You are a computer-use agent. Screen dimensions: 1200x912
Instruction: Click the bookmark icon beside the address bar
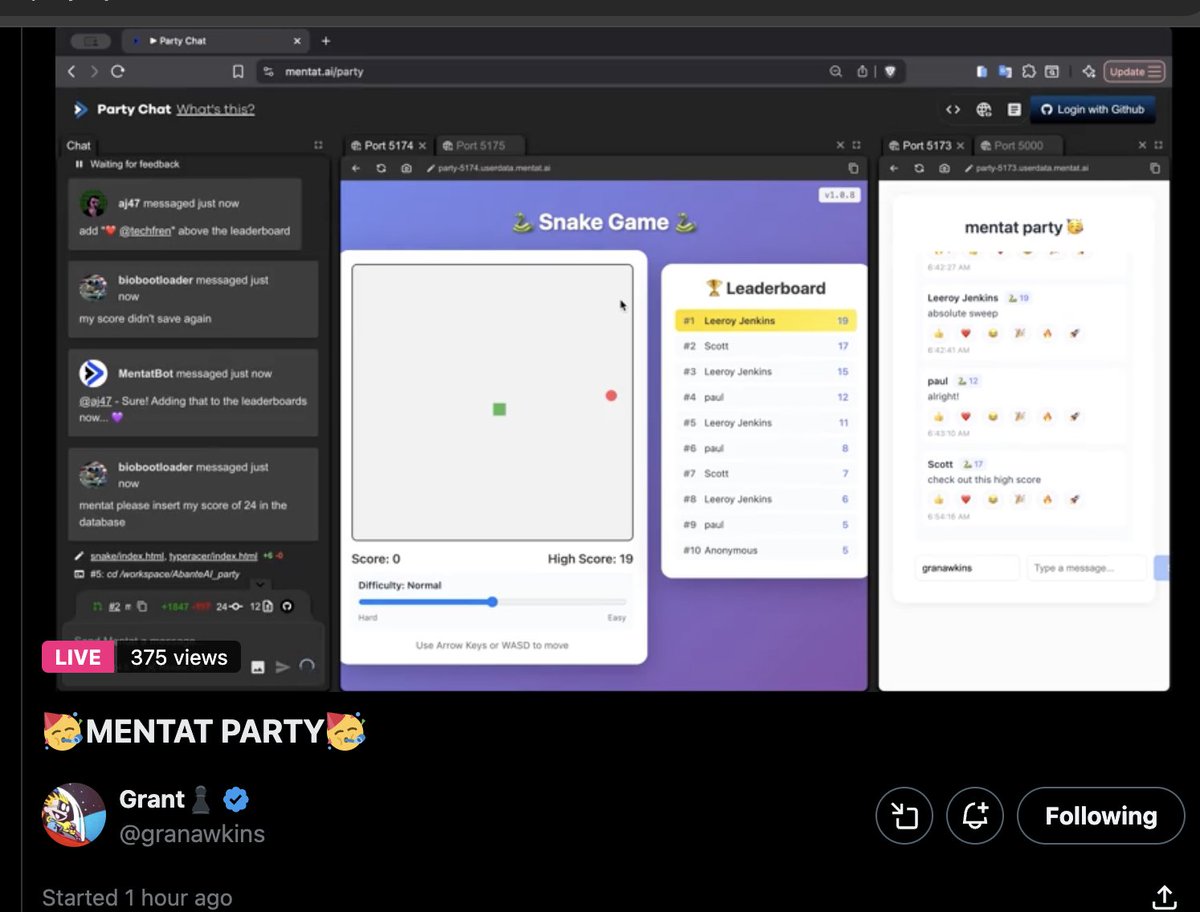[238, 72]
